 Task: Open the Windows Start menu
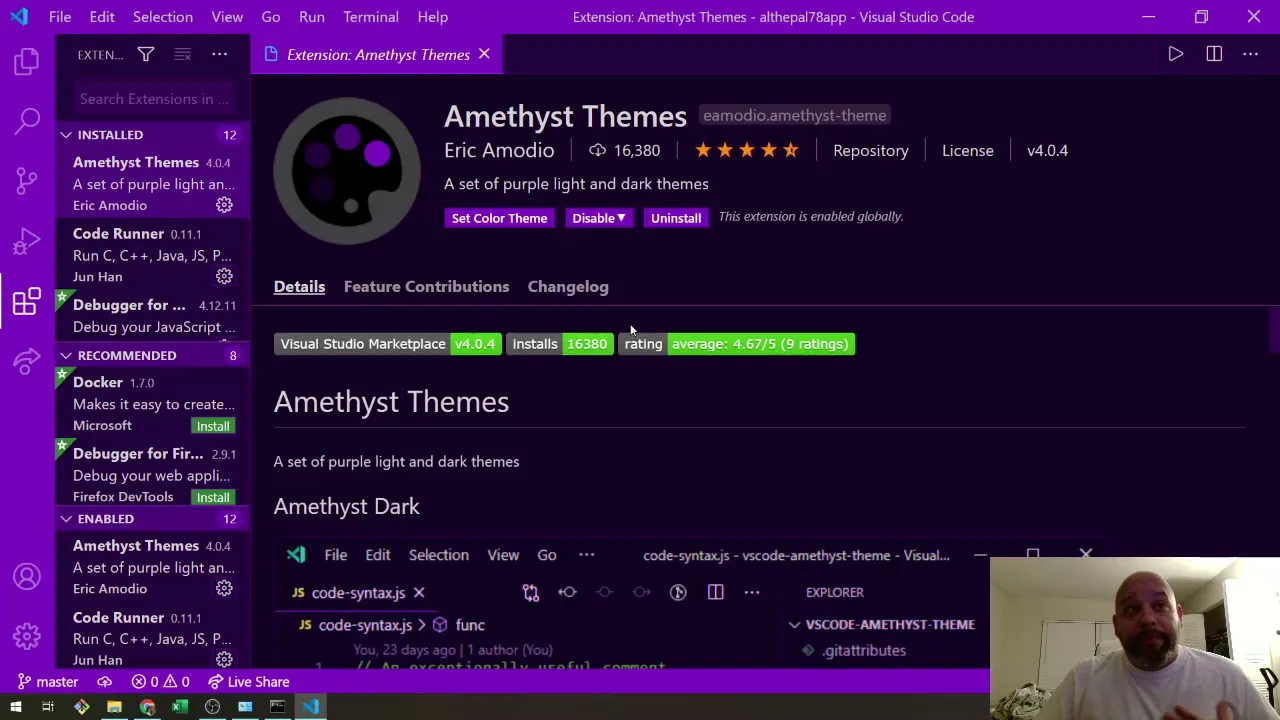pos(16,707)
